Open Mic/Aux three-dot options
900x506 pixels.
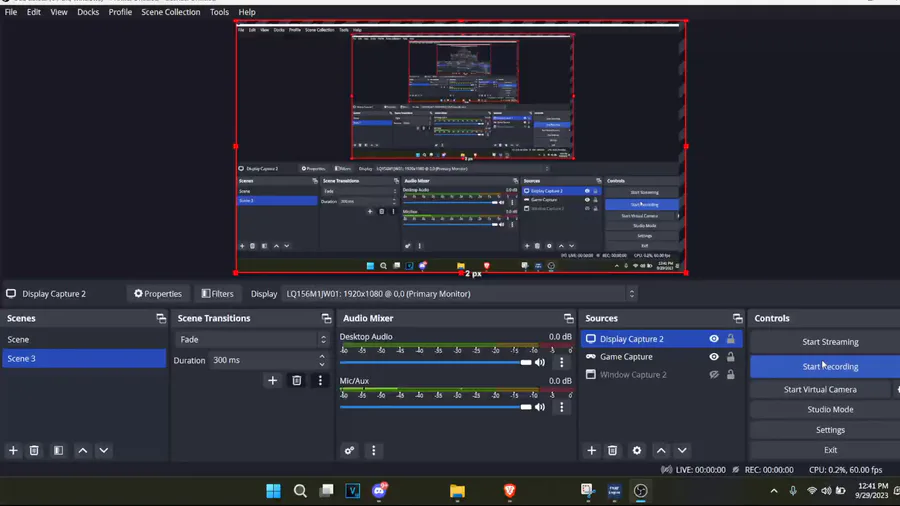coord(561,407)
